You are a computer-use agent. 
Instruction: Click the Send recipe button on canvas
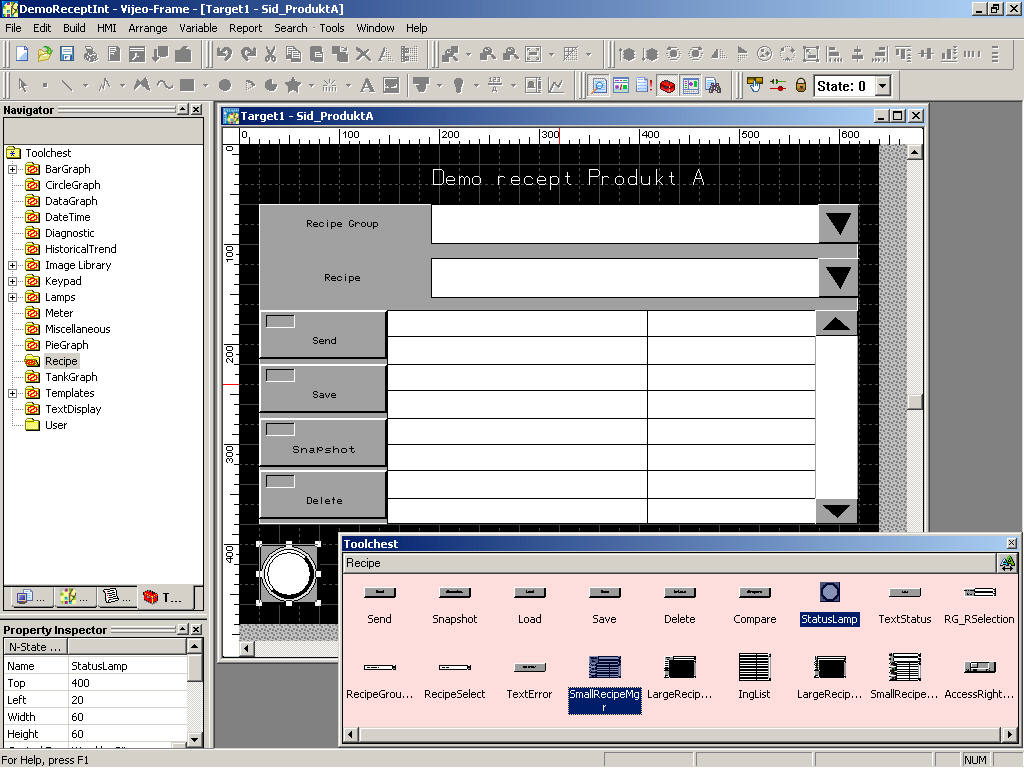(323, 335)
